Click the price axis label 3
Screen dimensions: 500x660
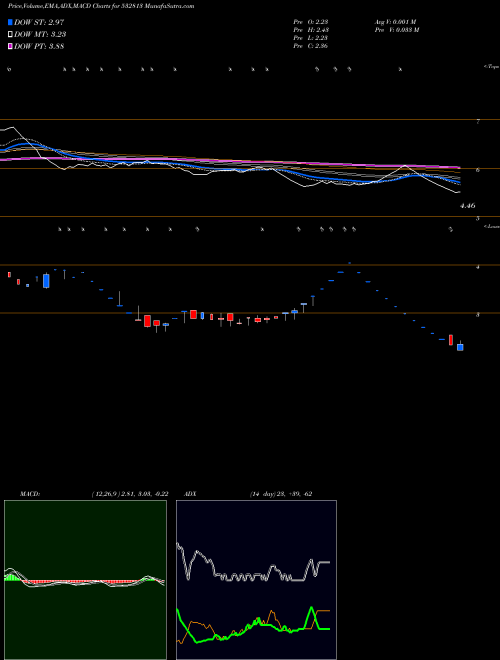pos(478,315)
